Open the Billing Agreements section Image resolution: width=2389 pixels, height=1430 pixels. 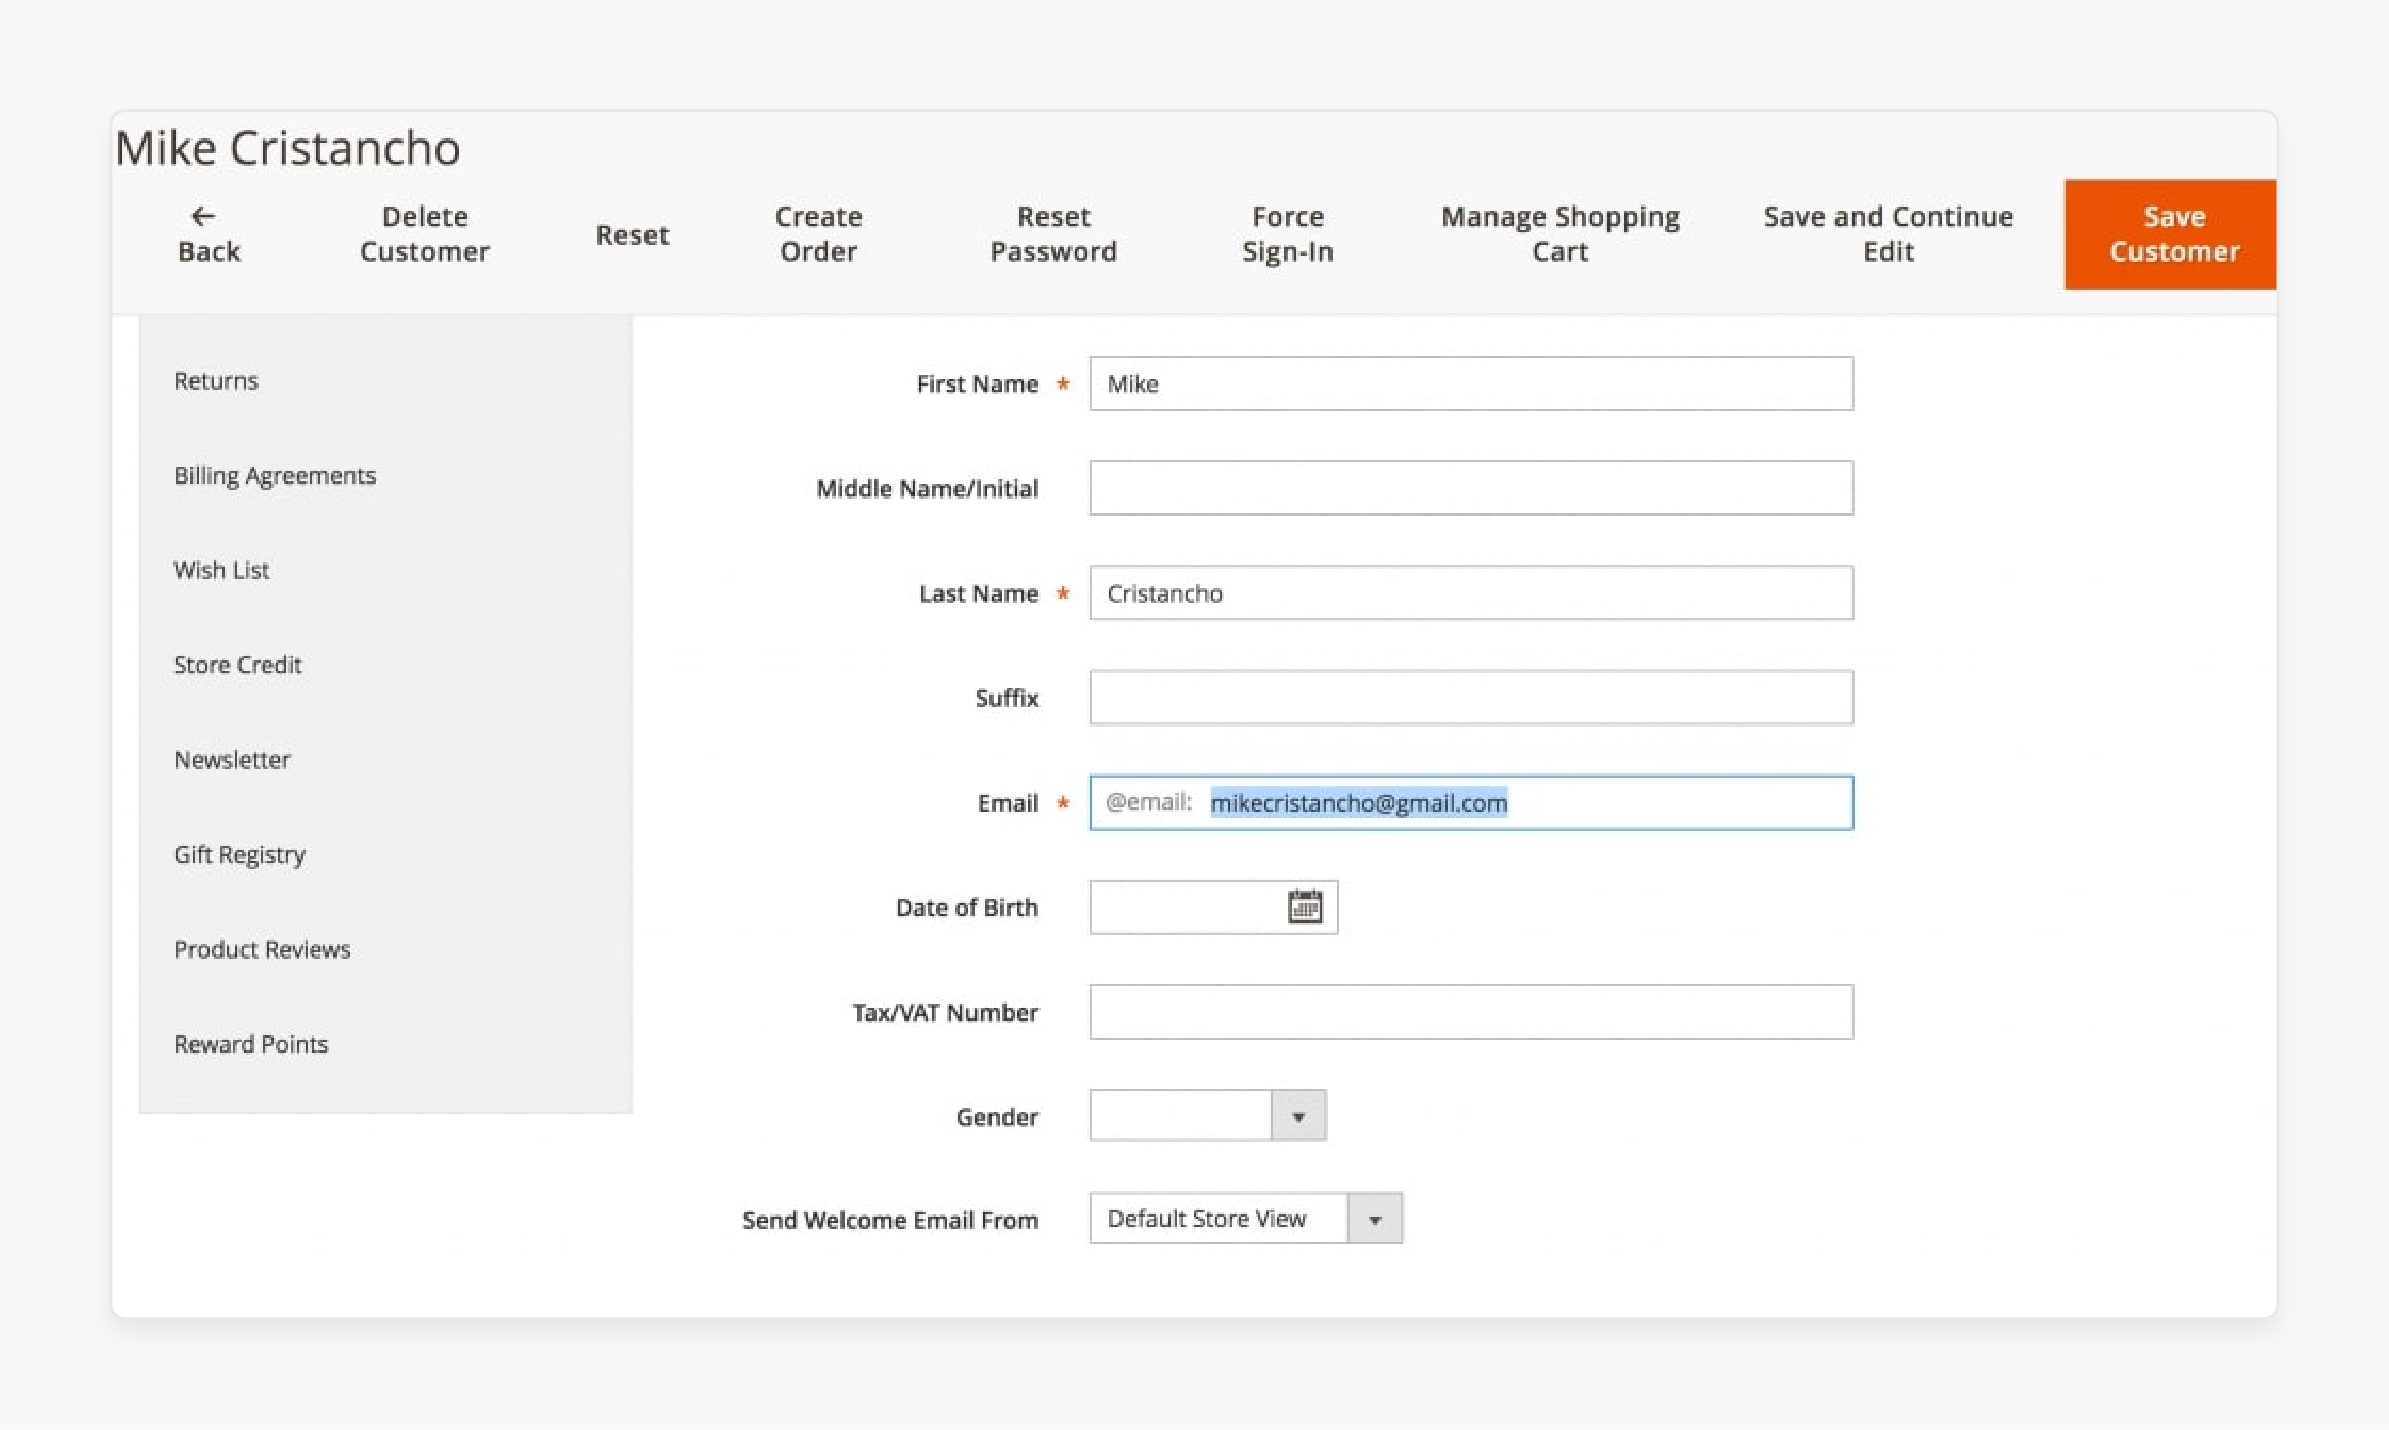pyautogui.click(x=275, y=476)
